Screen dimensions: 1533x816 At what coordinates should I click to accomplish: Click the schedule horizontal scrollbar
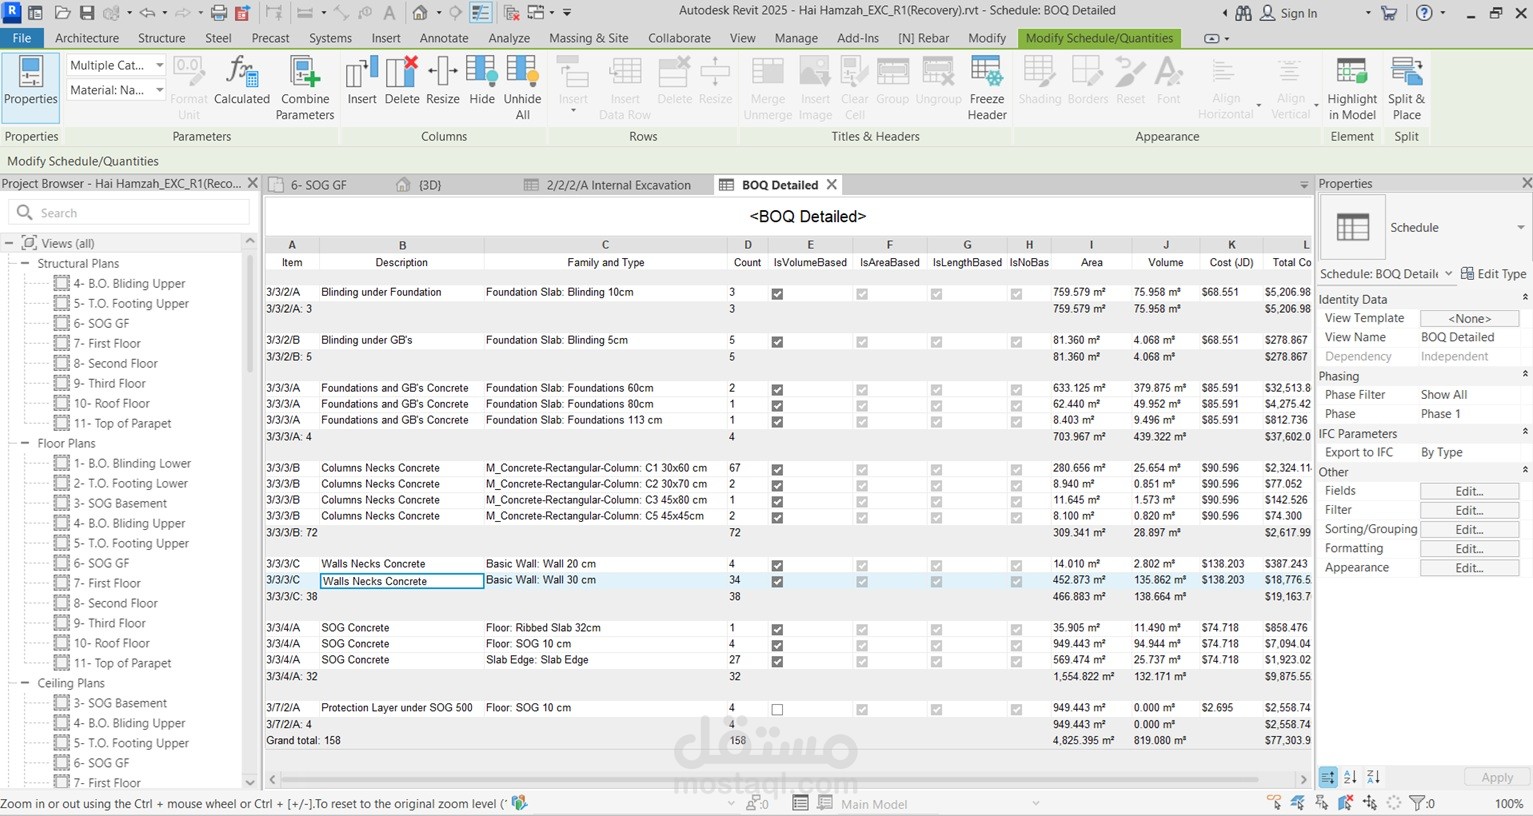click(770, 778)
